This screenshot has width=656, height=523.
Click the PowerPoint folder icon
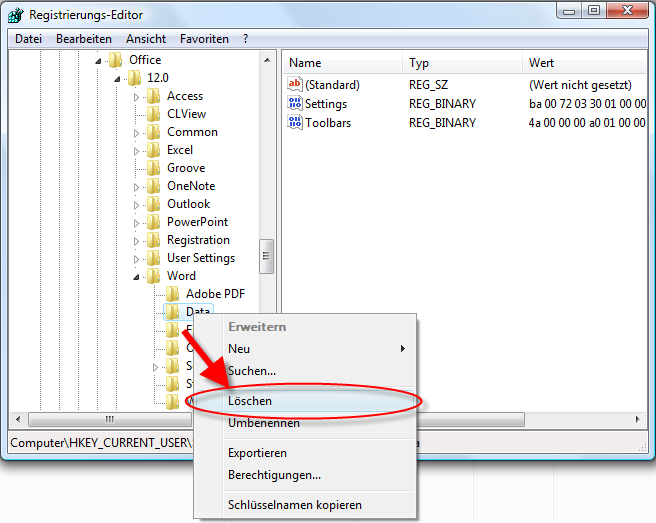pos(153,222)
